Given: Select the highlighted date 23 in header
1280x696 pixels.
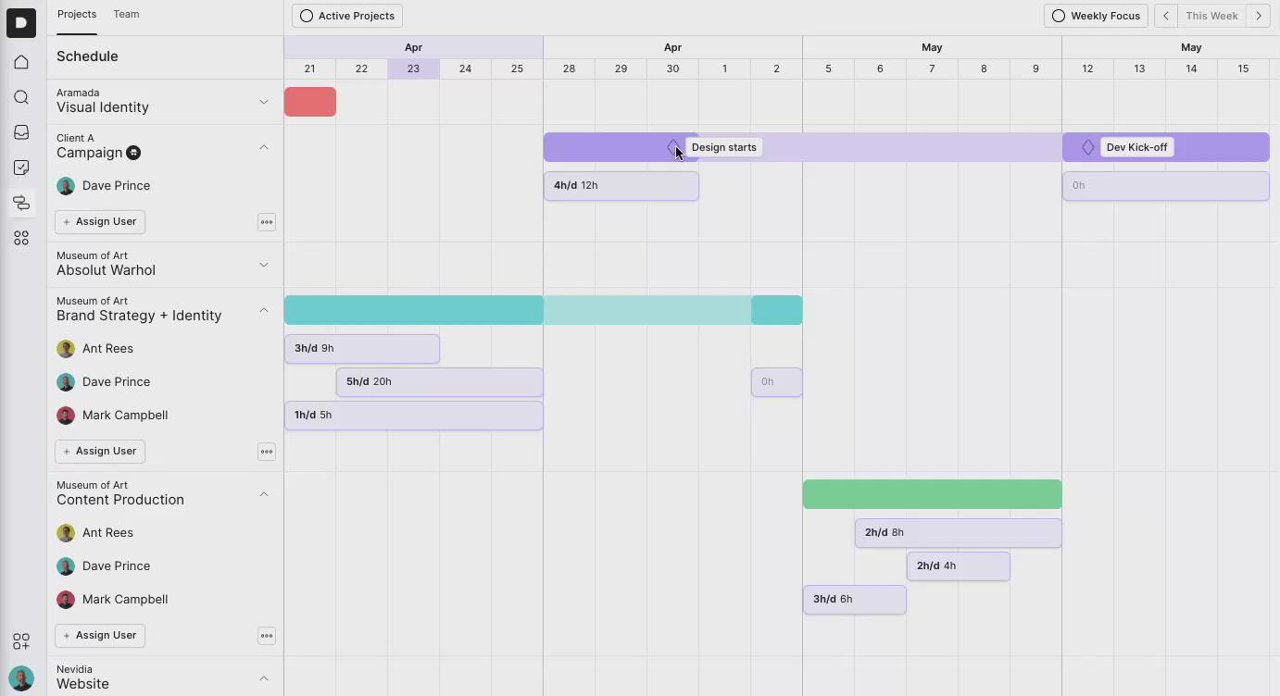Looking at the screenshot, I should coord(413,69).
